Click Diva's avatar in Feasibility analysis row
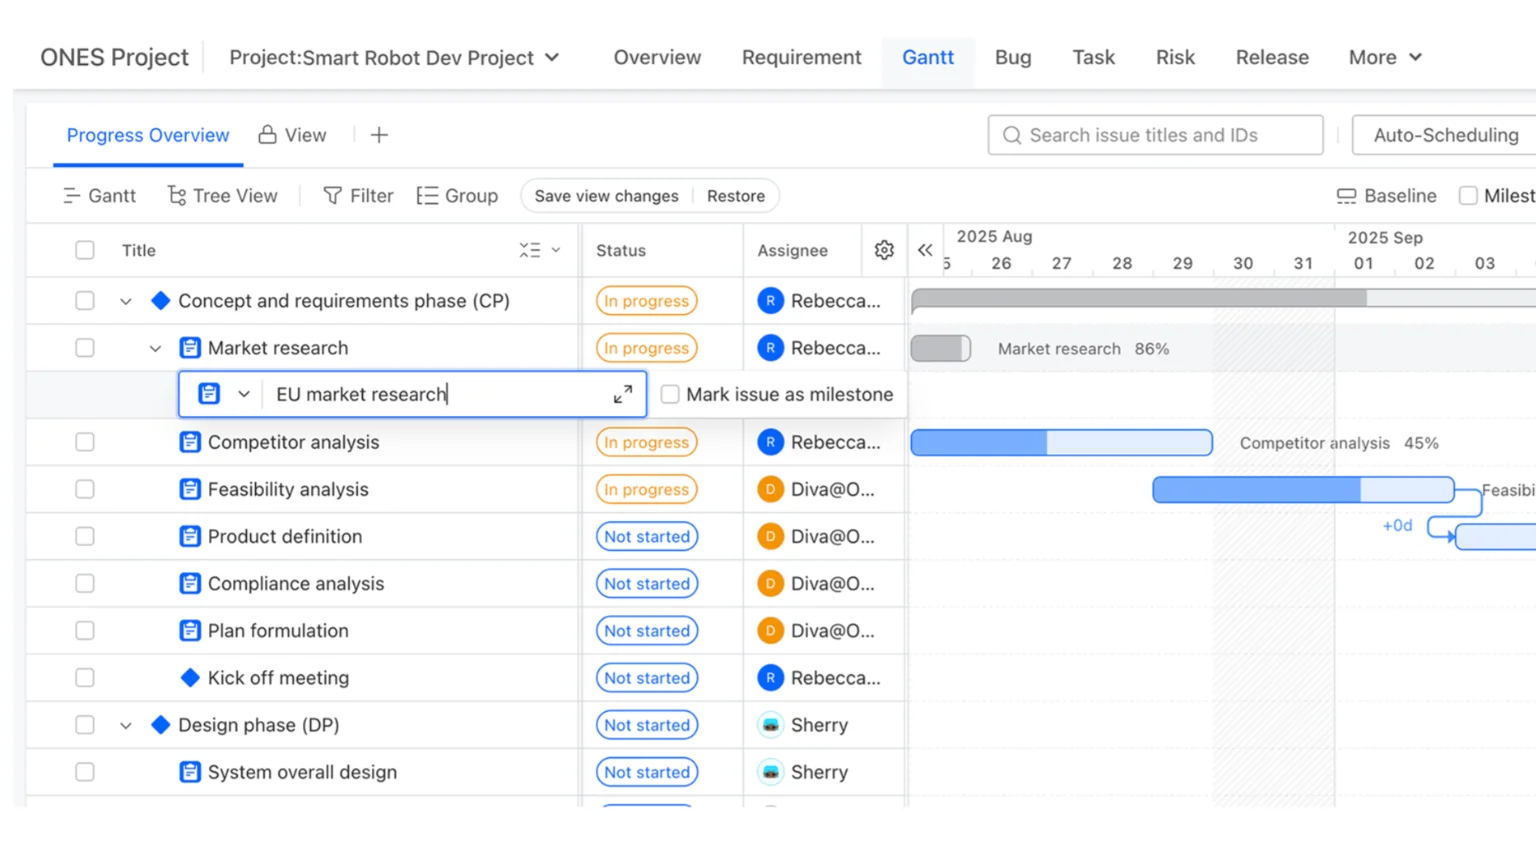 pyautogui.click(x=770, y=489)
